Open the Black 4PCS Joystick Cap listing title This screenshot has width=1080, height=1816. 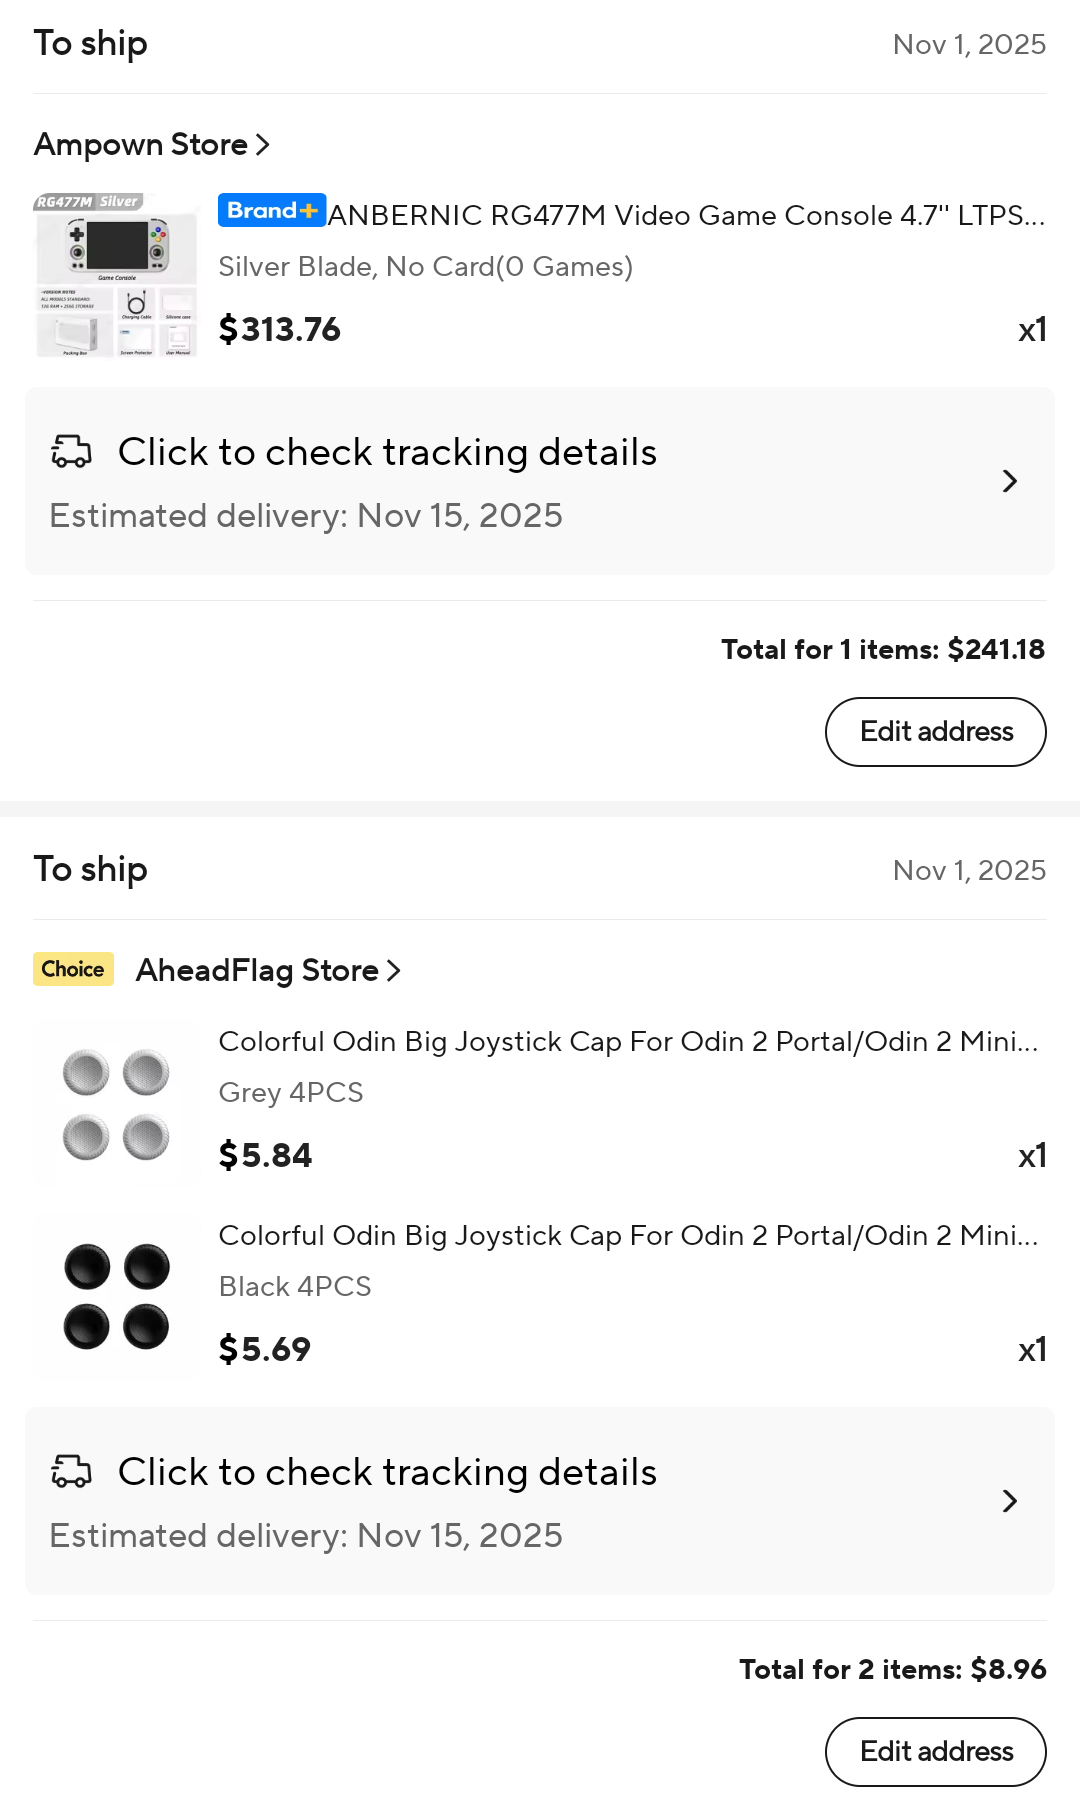(x=628, y=1236)
